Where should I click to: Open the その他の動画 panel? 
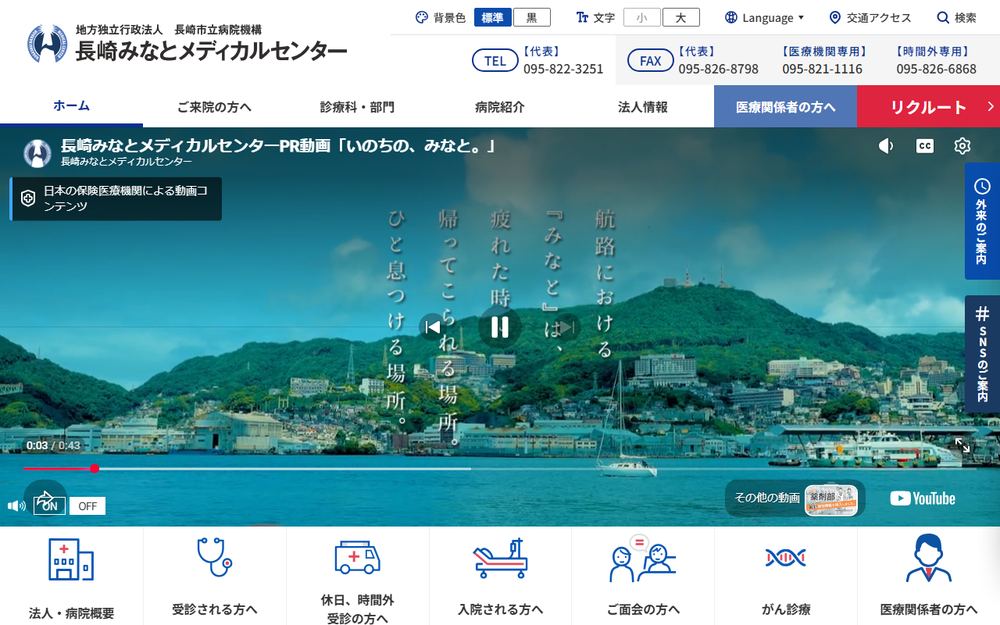(795, 498)
